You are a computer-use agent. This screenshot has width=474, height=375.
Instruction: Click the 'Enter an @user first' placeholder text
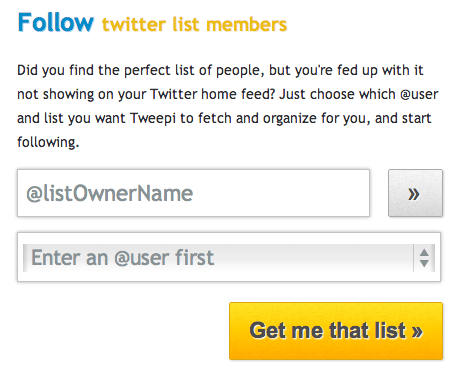pos(122,258)
